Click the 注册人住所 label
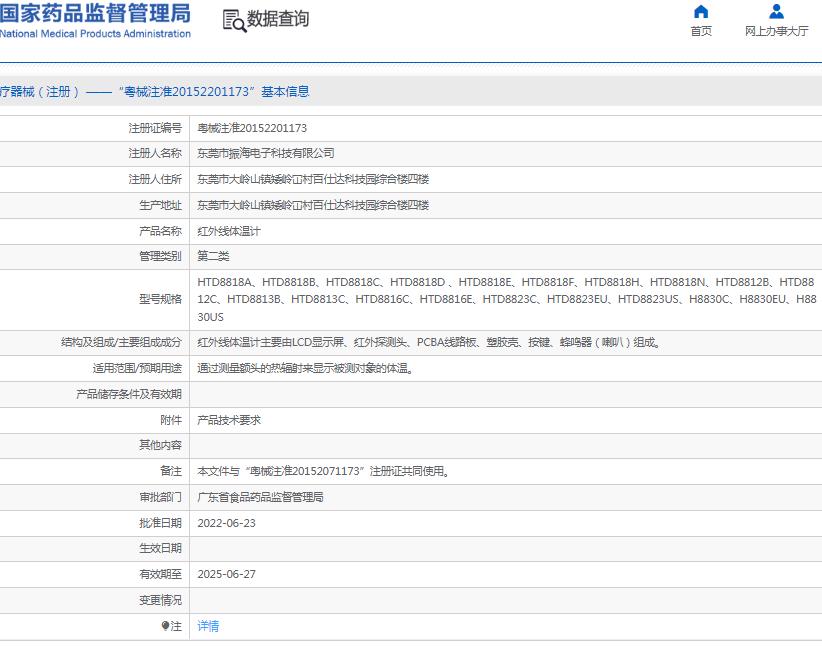 [x=155, y=179]
